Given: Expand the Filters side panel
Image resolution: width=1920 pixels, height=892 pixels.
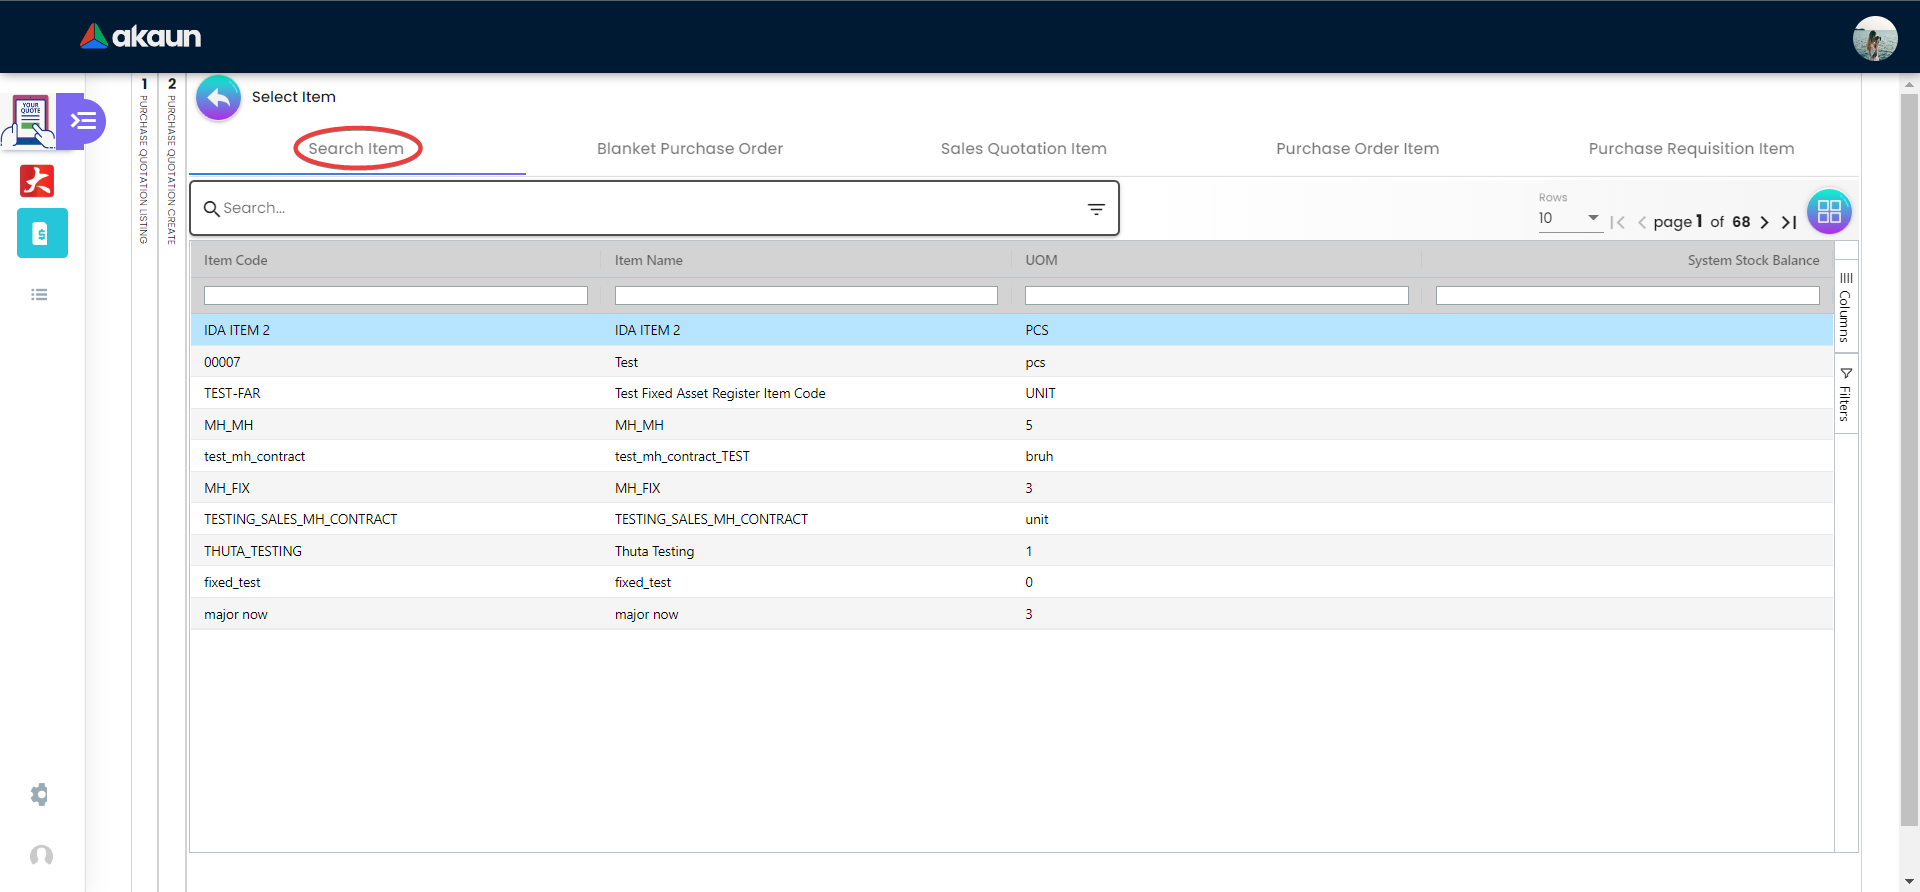Looking at the screenshot, I should coord(1845,394).
